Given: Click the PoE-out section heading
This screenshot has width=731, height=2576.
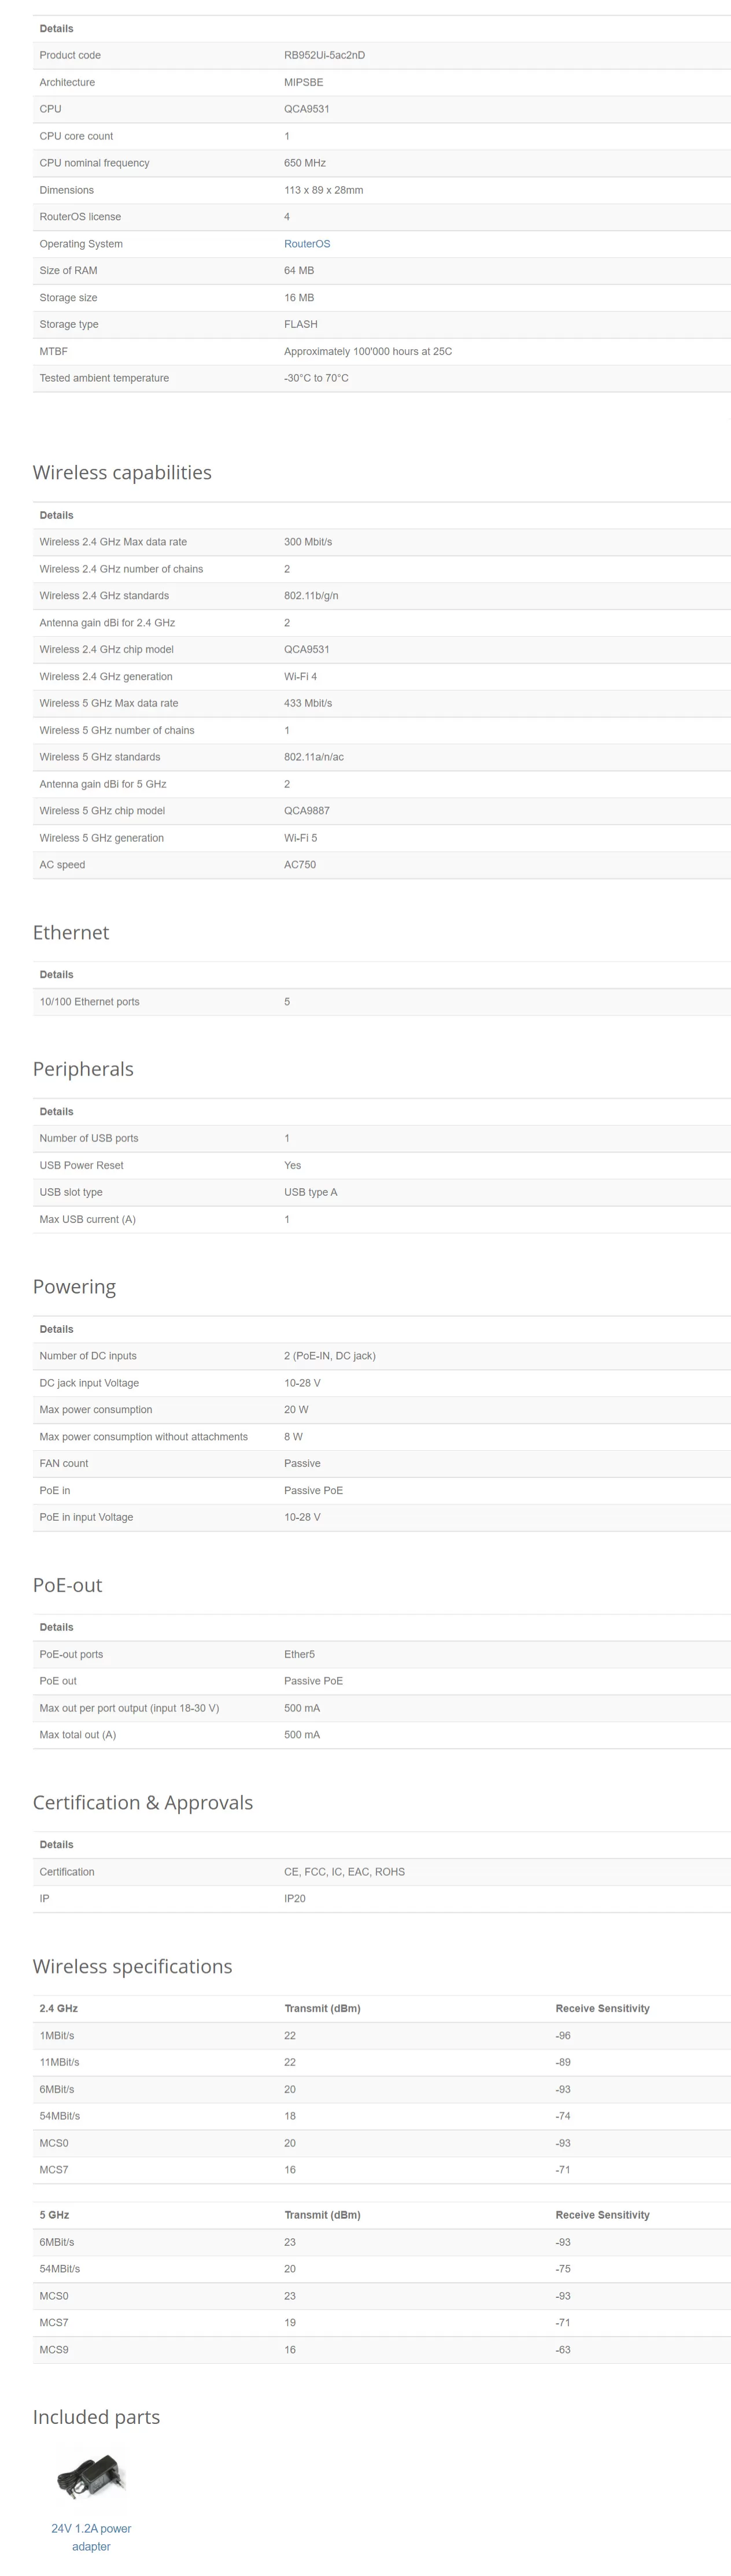Looking at the screenshot, I should coord(67,1585).
